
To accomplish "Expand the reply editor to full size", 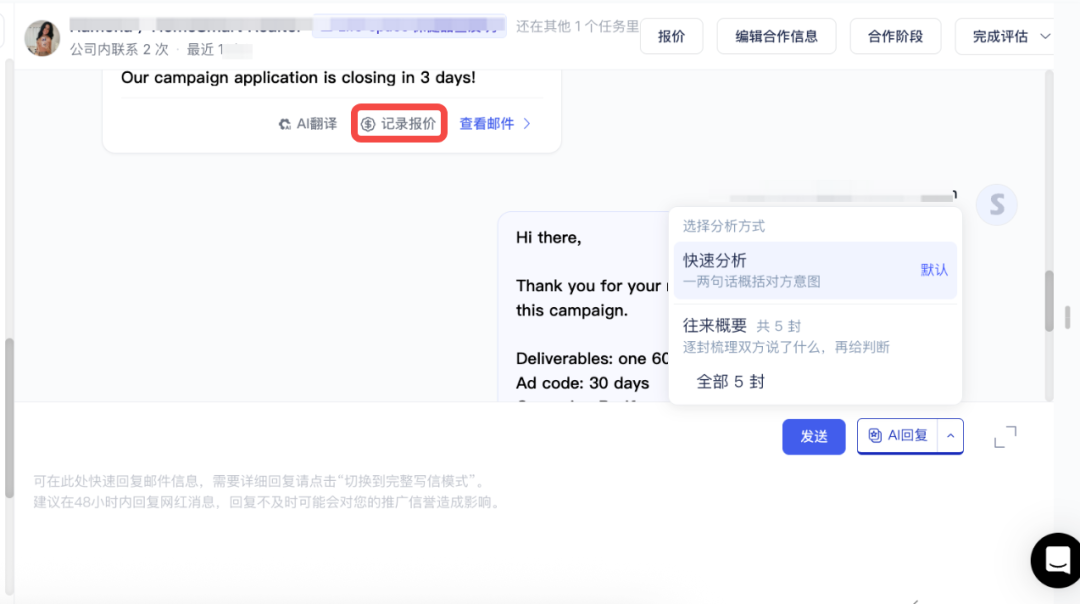I will 1005,437.
